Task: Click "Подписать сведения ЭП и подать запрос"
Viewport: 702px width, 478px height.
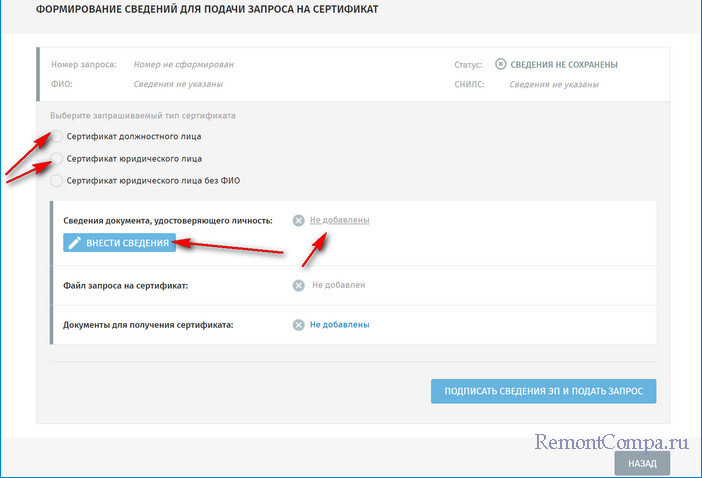Action: (543, 390)
